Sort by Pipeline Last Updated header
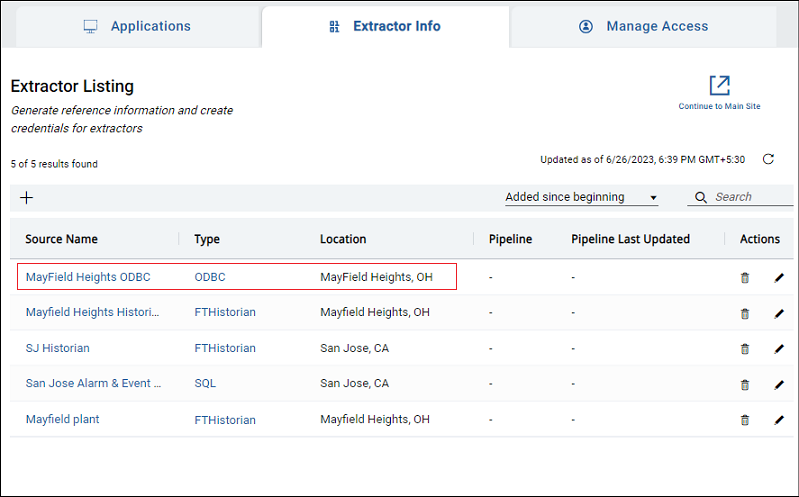 630,239
